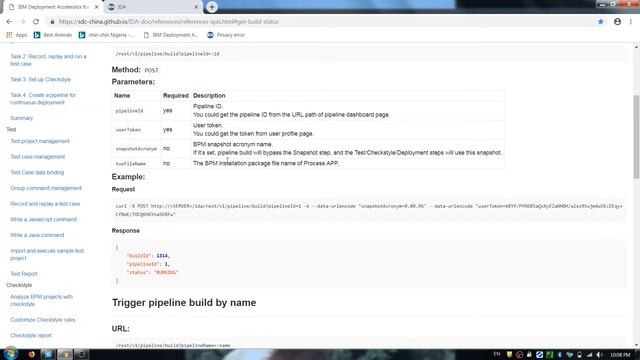This screenshot has height=360, width=640.
Task: Go to Test case management
Action: 38,157
